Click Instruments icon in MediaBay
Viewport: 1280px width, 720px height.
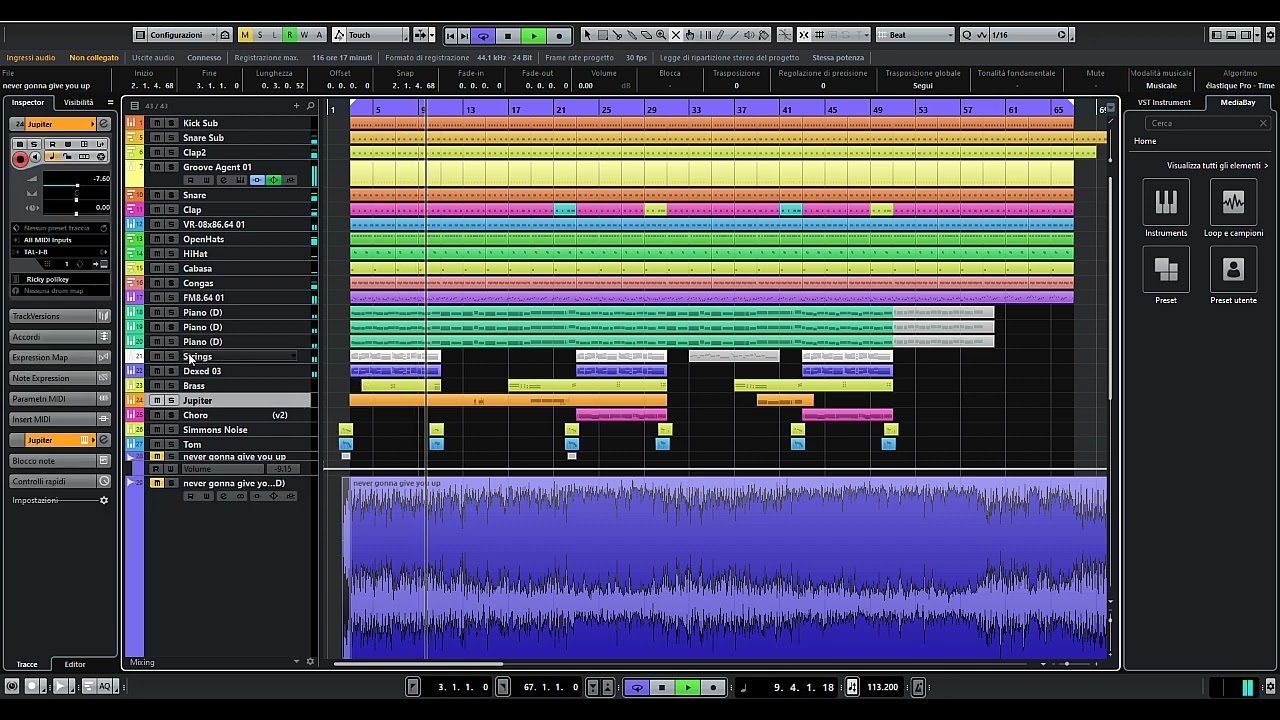click(x=1166, y=202)
